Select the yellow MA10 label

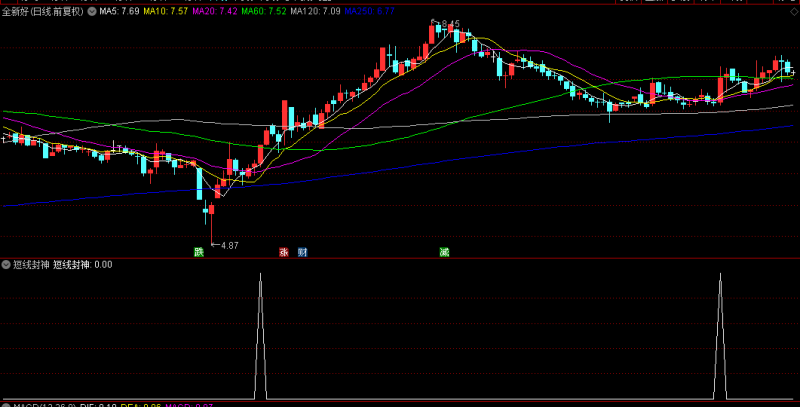166,11
